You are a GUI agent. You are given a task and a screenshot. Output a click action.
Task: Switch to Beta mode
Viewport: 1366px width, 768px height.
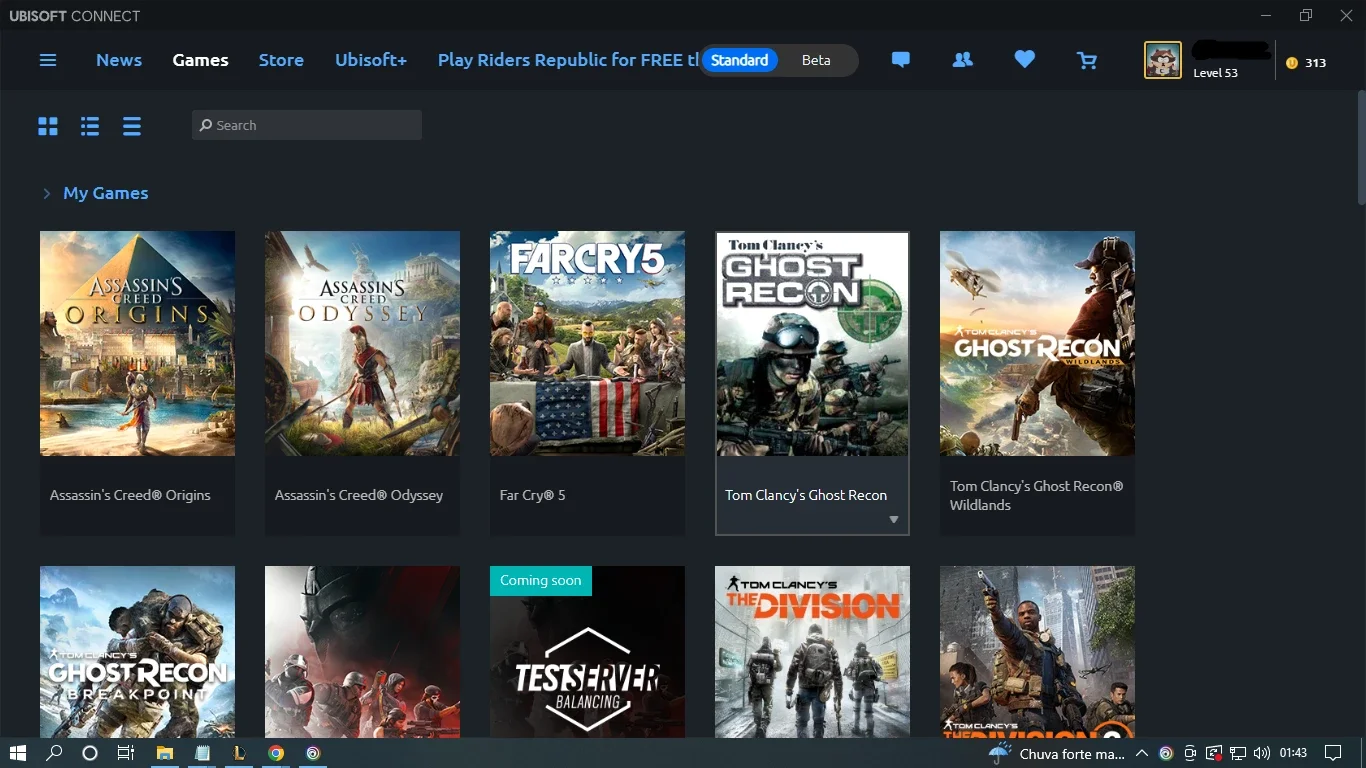pos(816,60)
